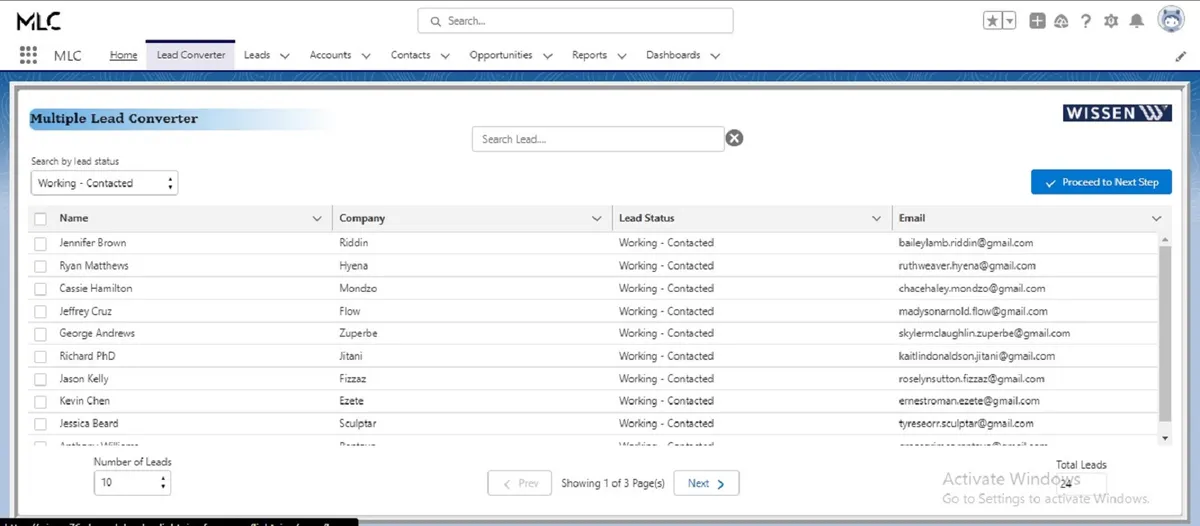
Task: Check the Jennifer Brown row checkbox
Action: click(41, 243)
